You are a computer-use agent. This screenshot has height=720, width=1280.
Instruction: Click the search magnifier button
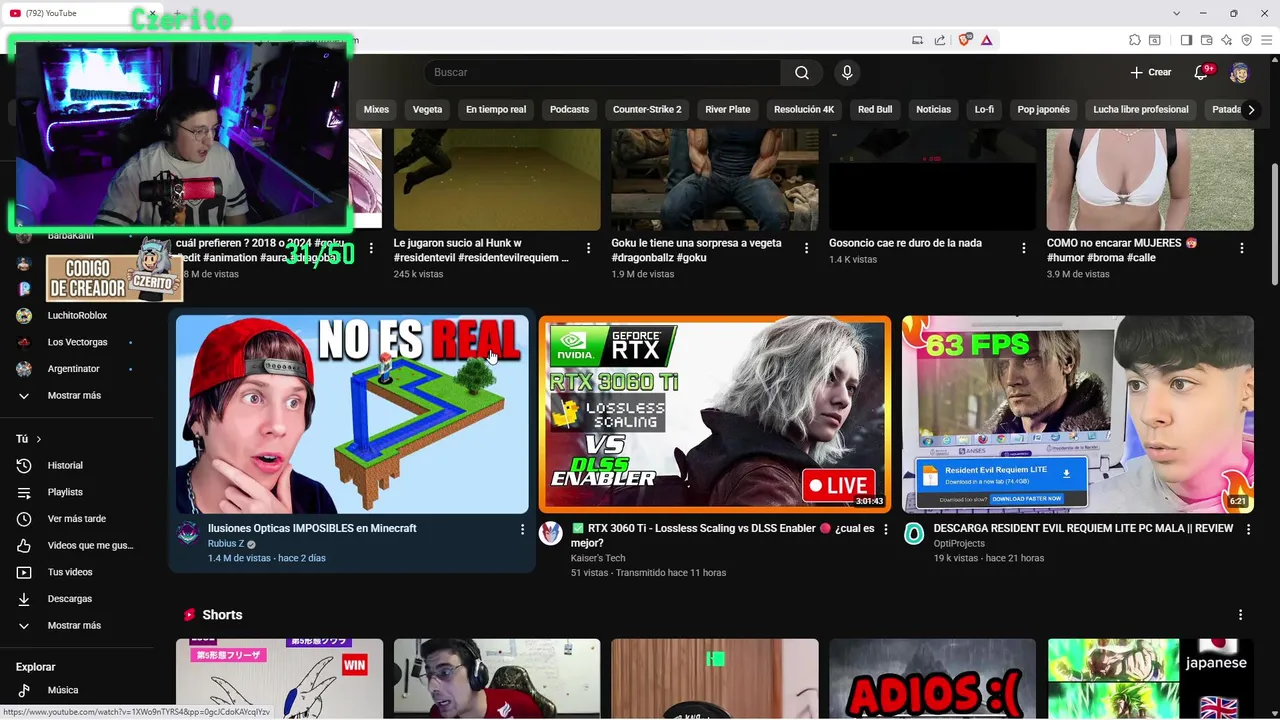(x=802, y=72)
